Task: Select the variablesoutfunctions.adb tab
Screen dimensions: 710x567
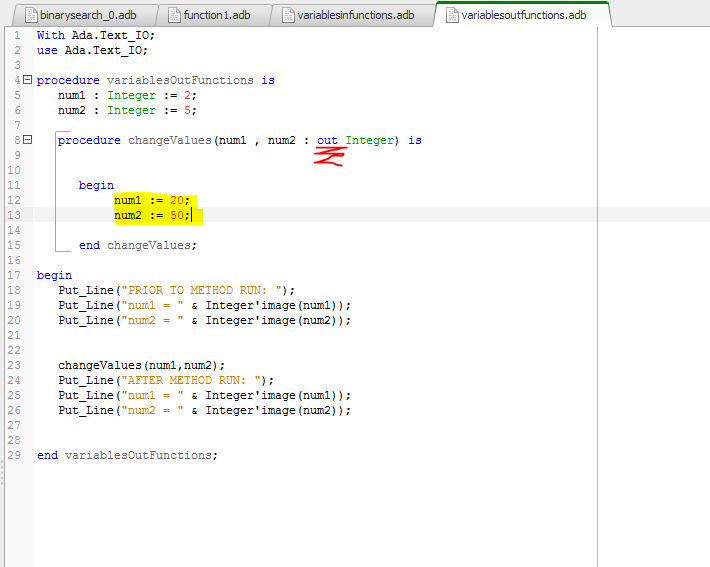Action: (522, 14)
